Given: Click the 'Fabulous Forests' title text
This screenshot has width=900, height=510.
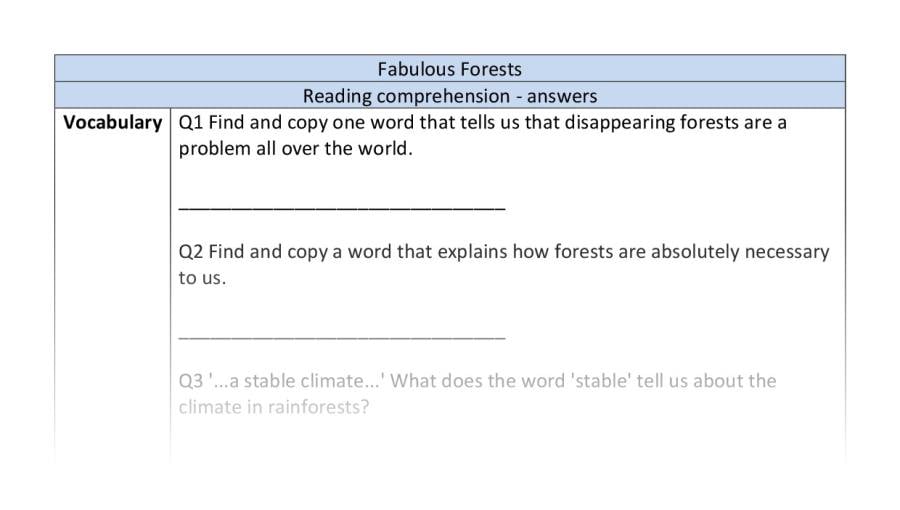Looking at the screenshot, I should click(449, 69).
